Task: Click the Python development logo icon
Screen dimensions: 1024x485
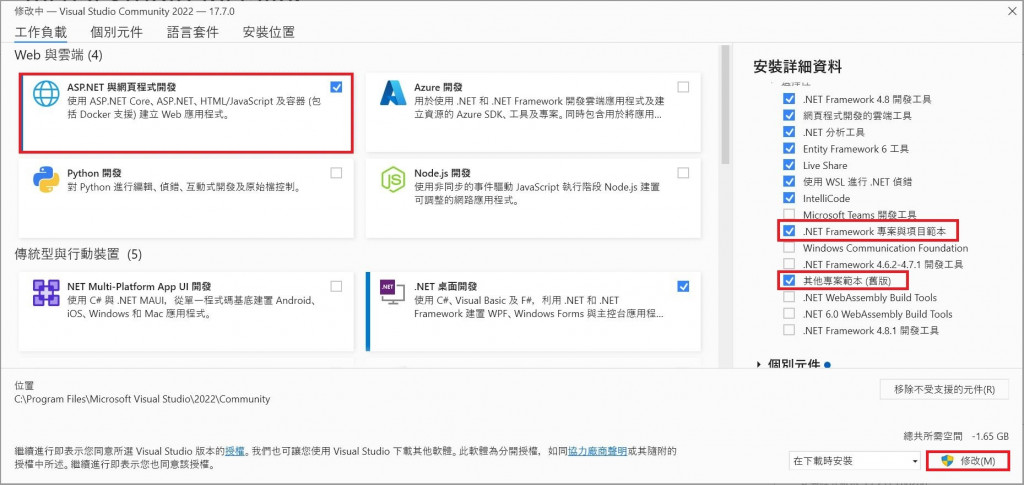Action: pyautogui.click(x=46, y=180)
